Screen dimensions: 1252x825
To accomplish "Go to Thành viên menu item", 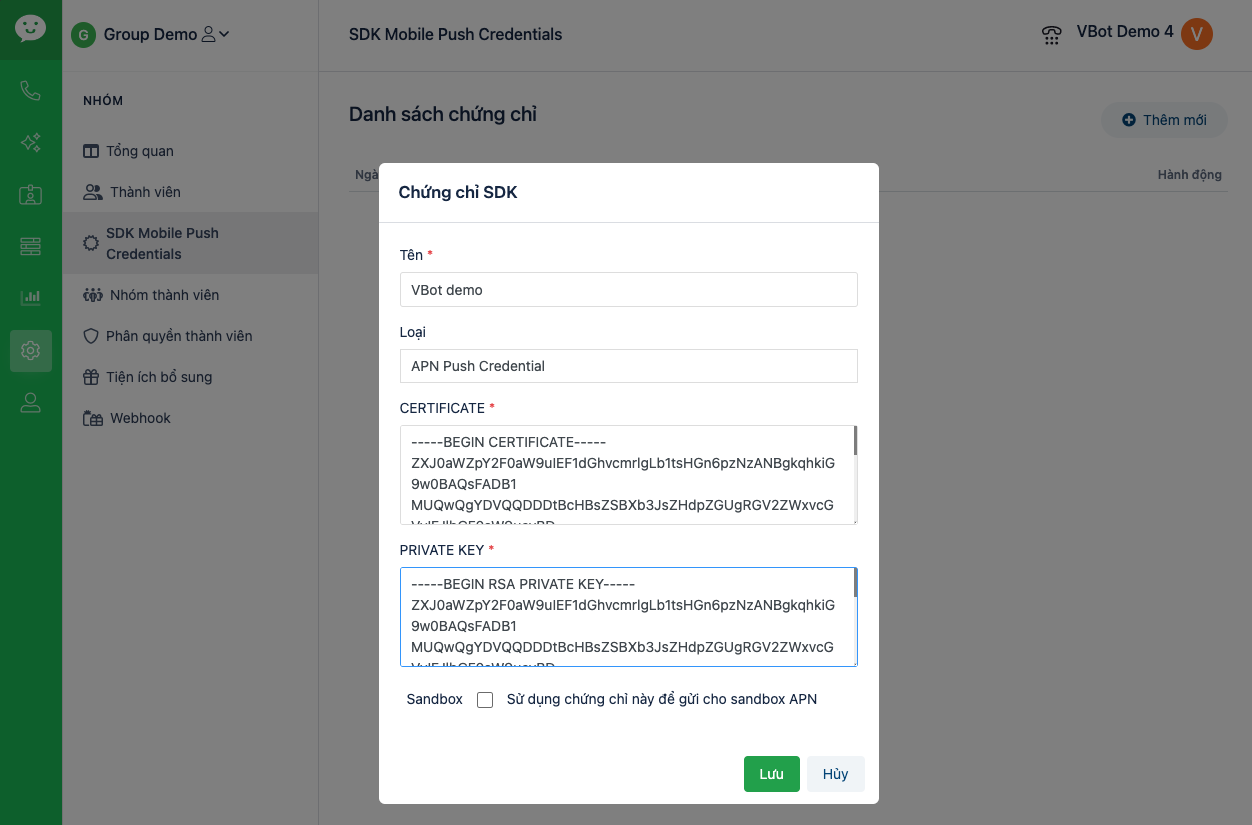I will click(145, 192).
